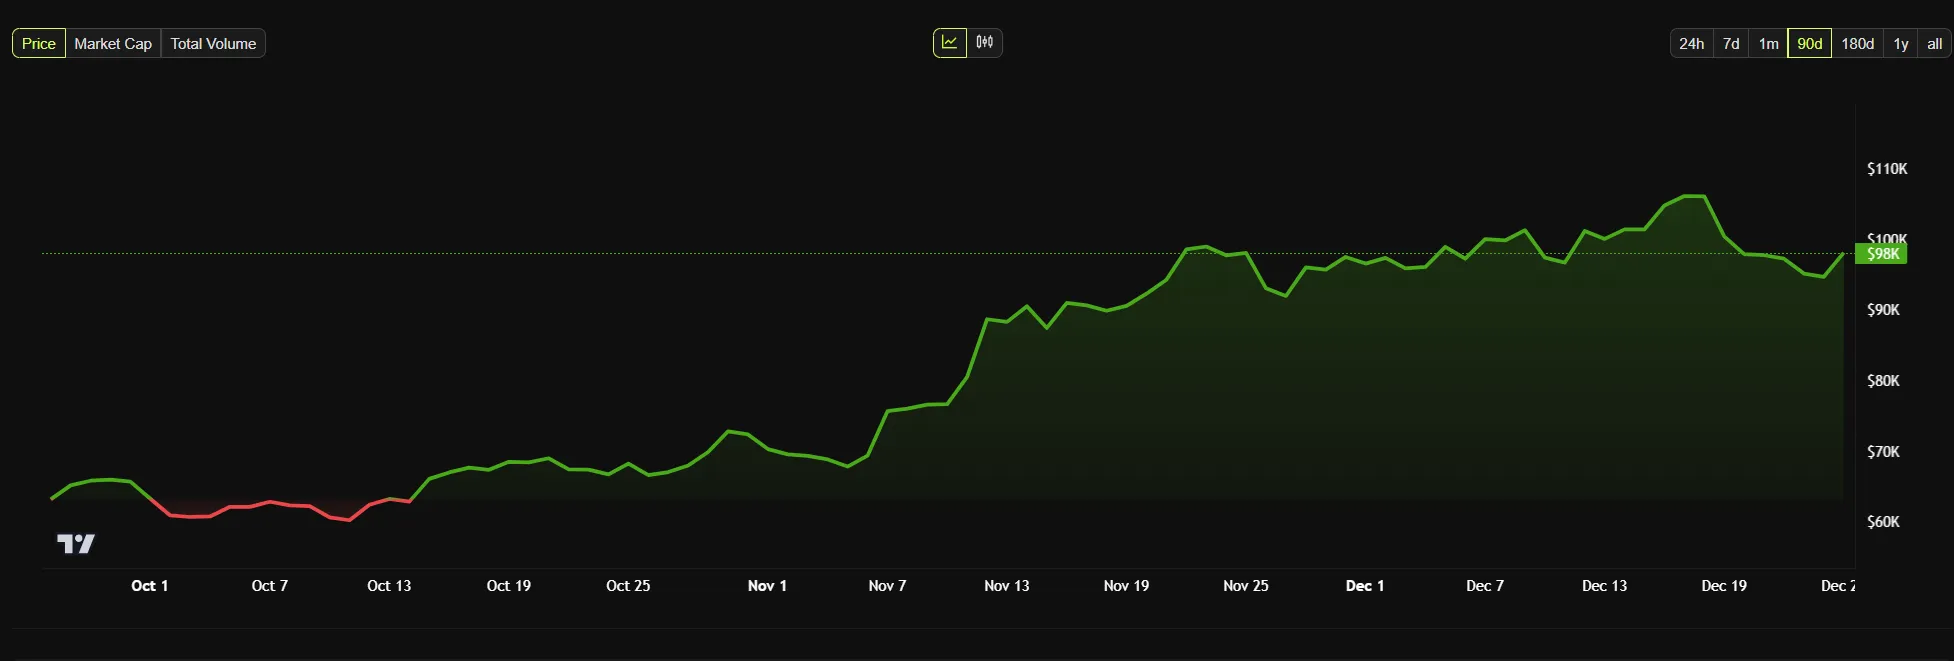Click the Oct 19 date label
Image resolution: width=1954 pixels, height=661 pixels.
point(509,586)
